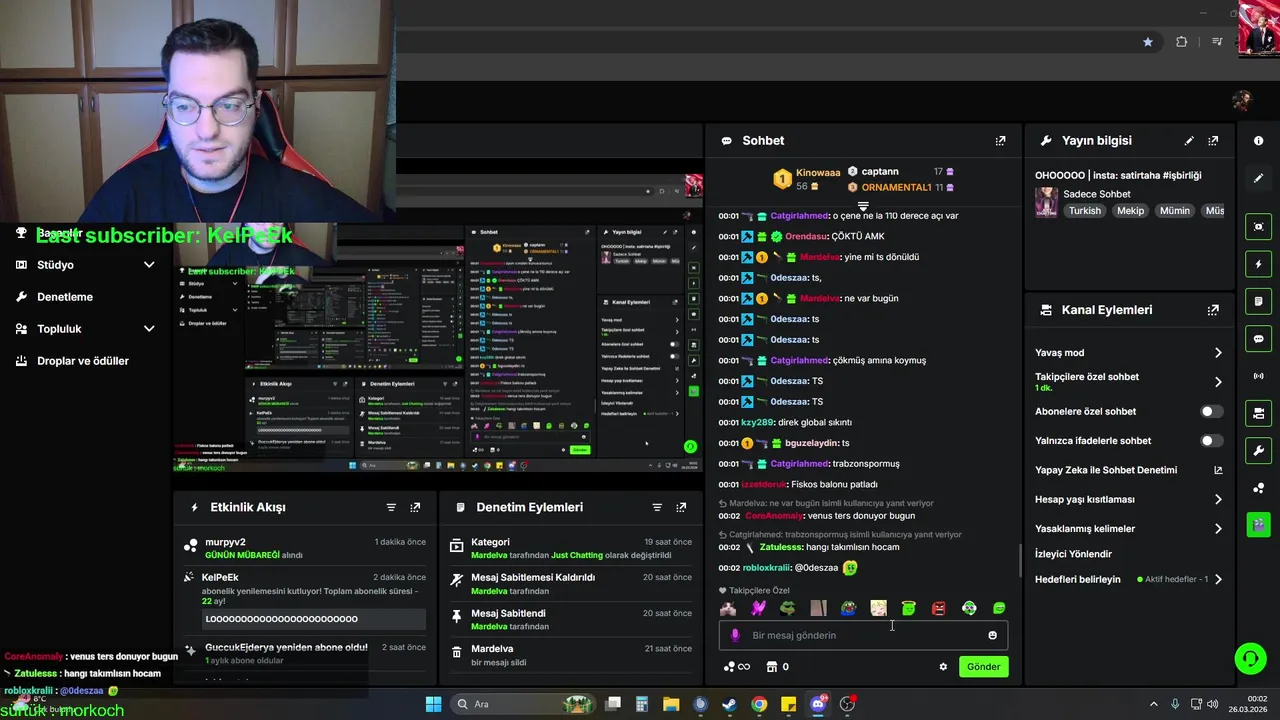This screenshot has height=720, width=1280.
Task: Collapse the chat leaderboard arrow
Action: coord(863,205)
